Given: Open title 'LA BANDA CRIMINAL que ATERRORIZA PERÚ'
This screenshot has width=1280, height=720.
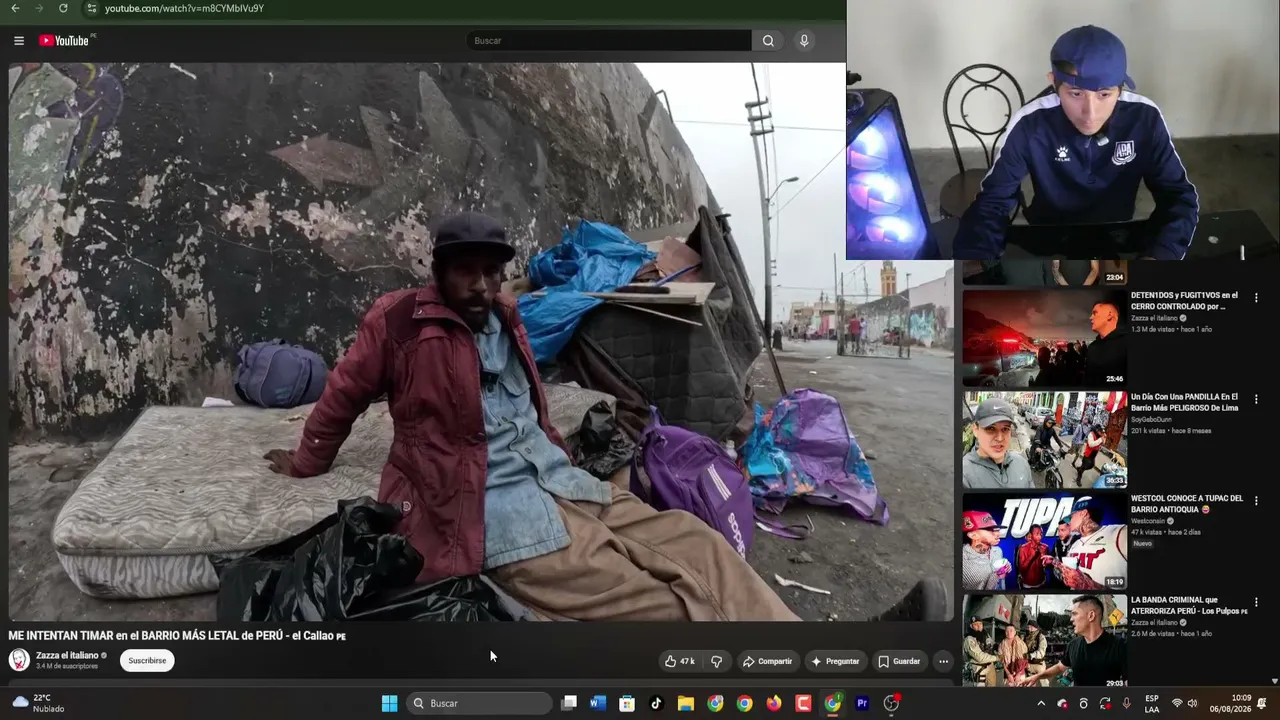Looking at the screenshot, I should pos(1189,605).
